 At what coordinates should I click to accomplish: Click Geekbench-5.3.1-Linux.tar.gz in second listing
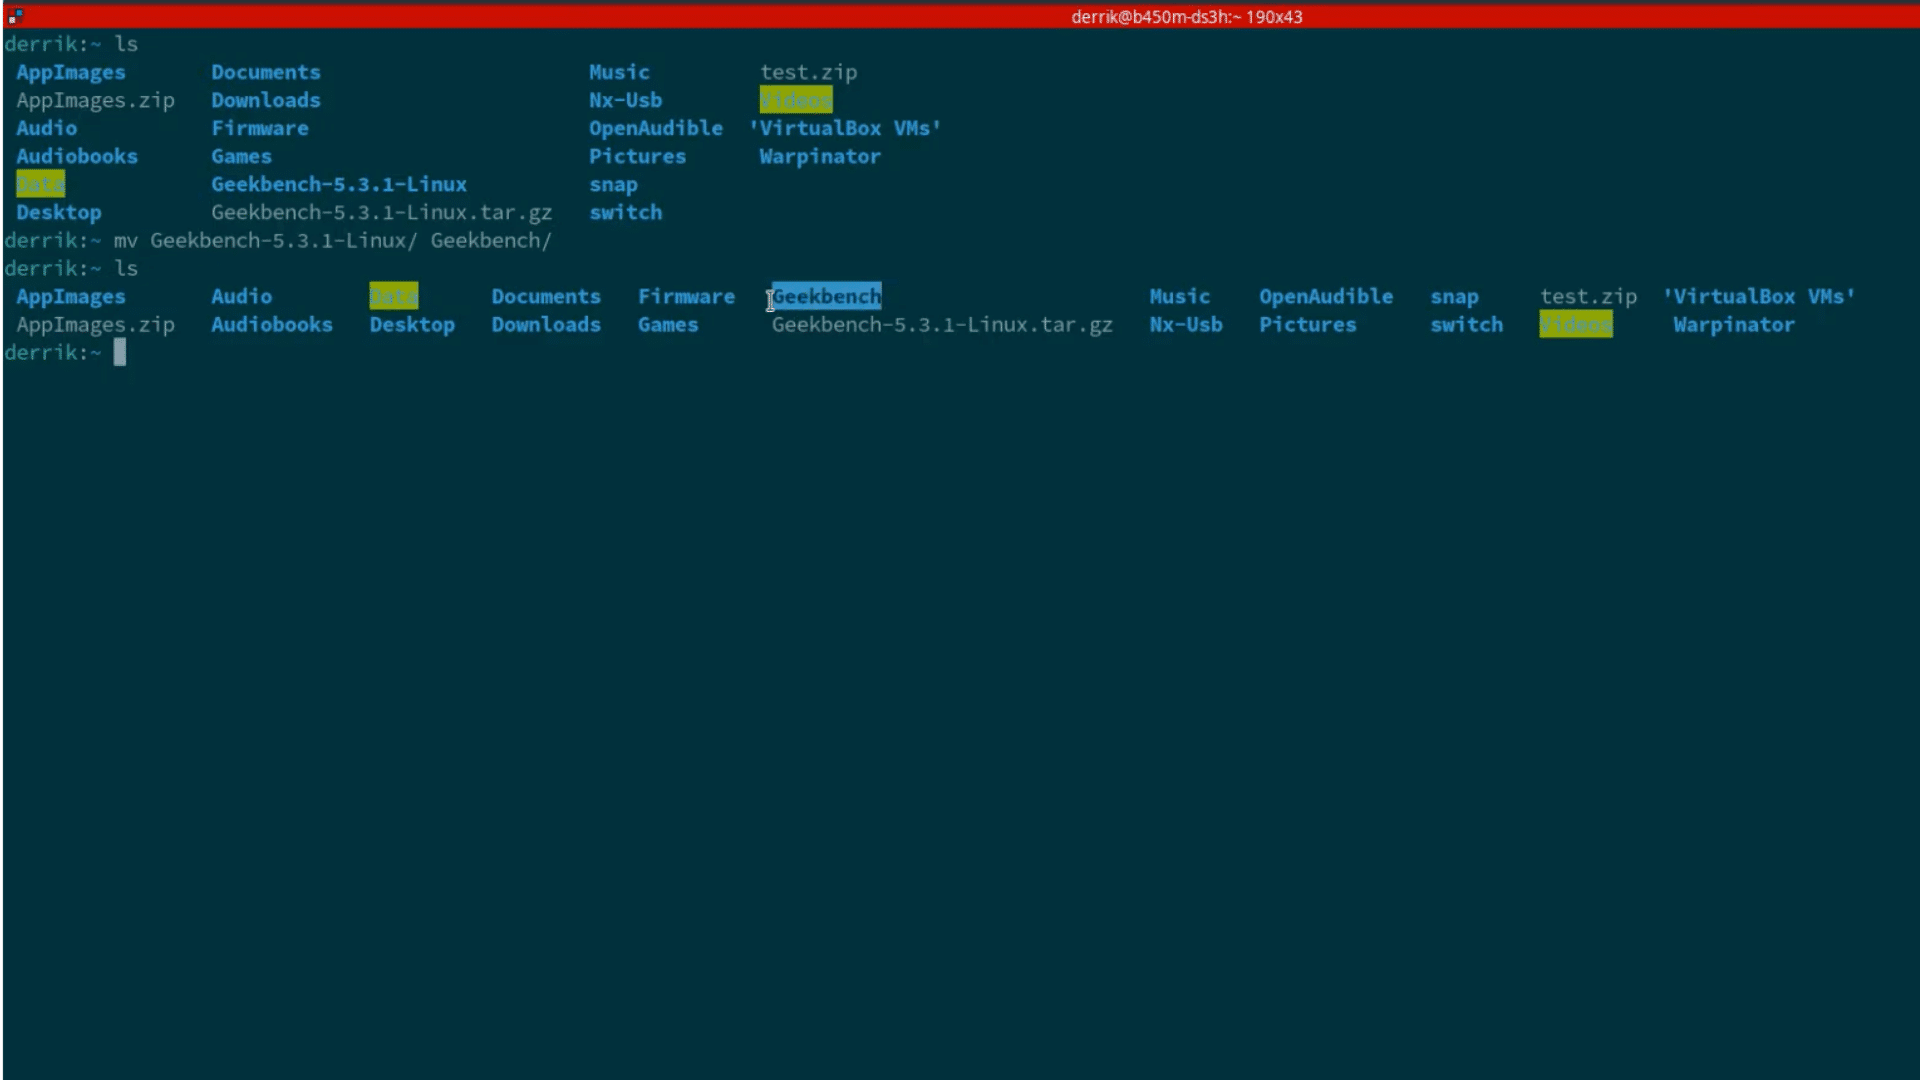pyautogui.click(x=942, y=324)
